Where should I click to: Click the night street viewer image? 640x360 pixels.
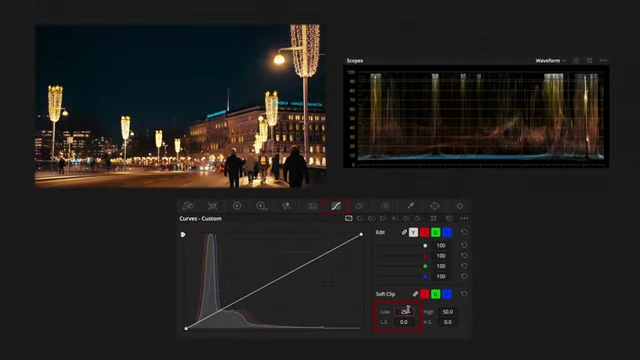tap(180, 106)
